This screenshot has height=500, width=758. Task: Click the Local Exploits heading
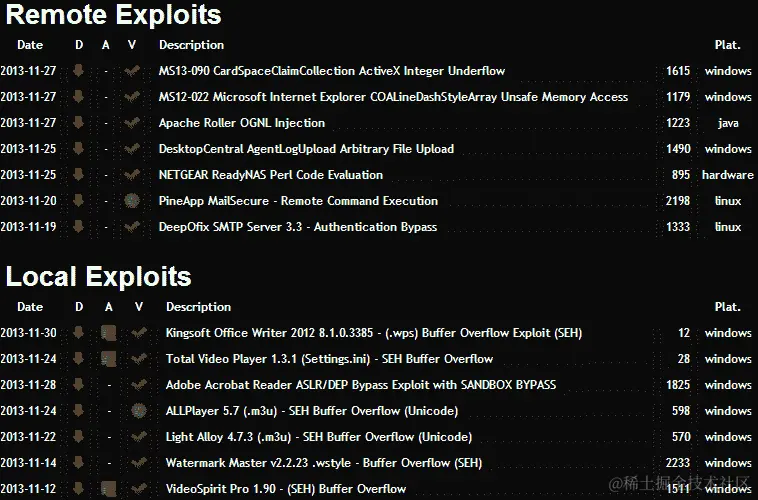tap(99, 277)
